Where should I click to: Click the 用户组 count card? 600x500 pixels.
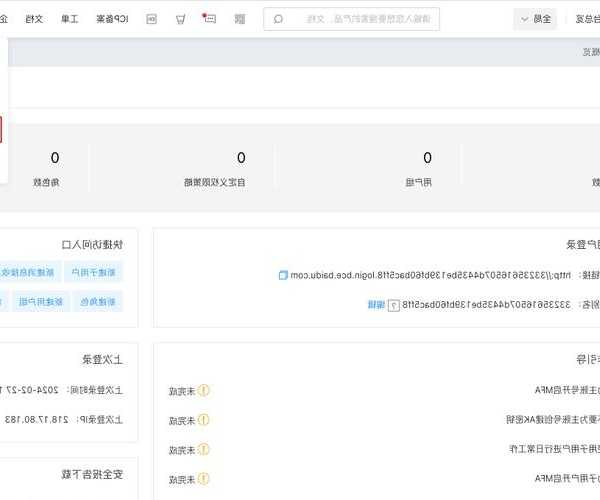[427, 168]
